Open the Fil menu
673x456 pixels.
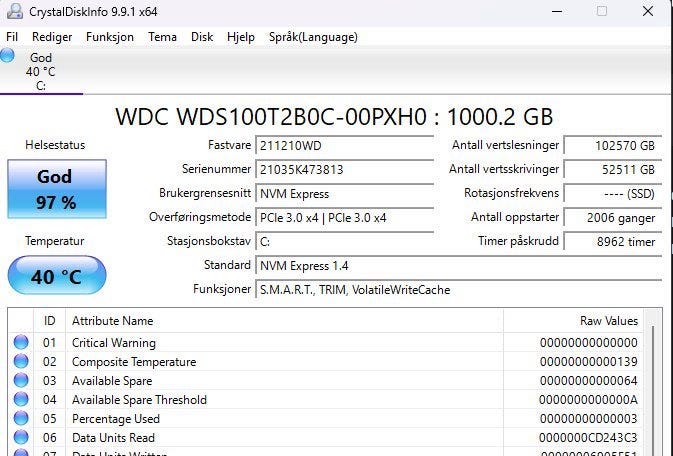pos(12,37)
